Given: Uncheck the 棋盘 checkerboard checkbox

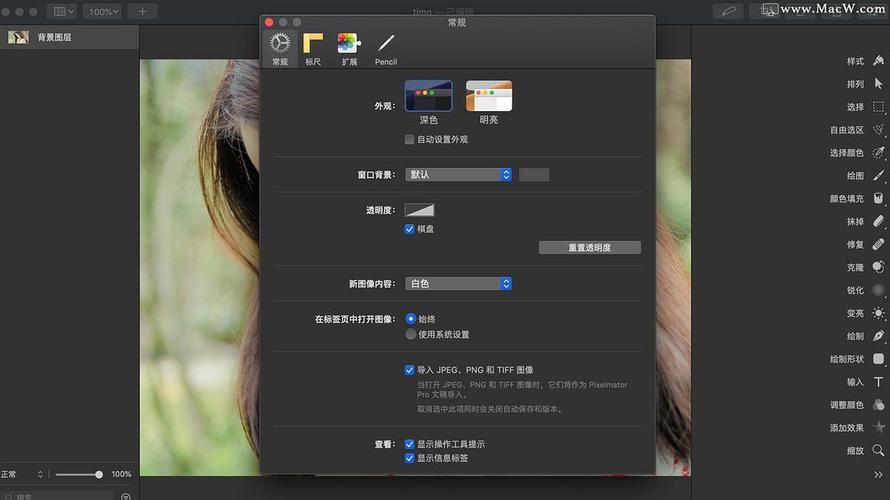Looking at the screenshot, I should click(x=409, y=229).
